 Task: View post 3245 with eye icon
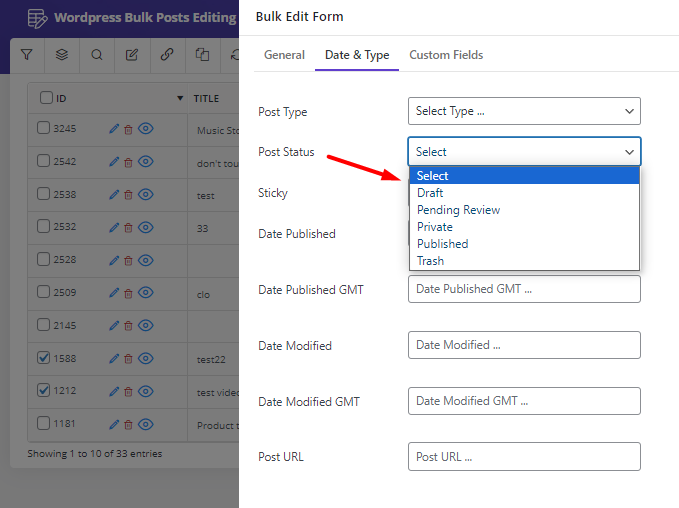(x=146, y=129)
